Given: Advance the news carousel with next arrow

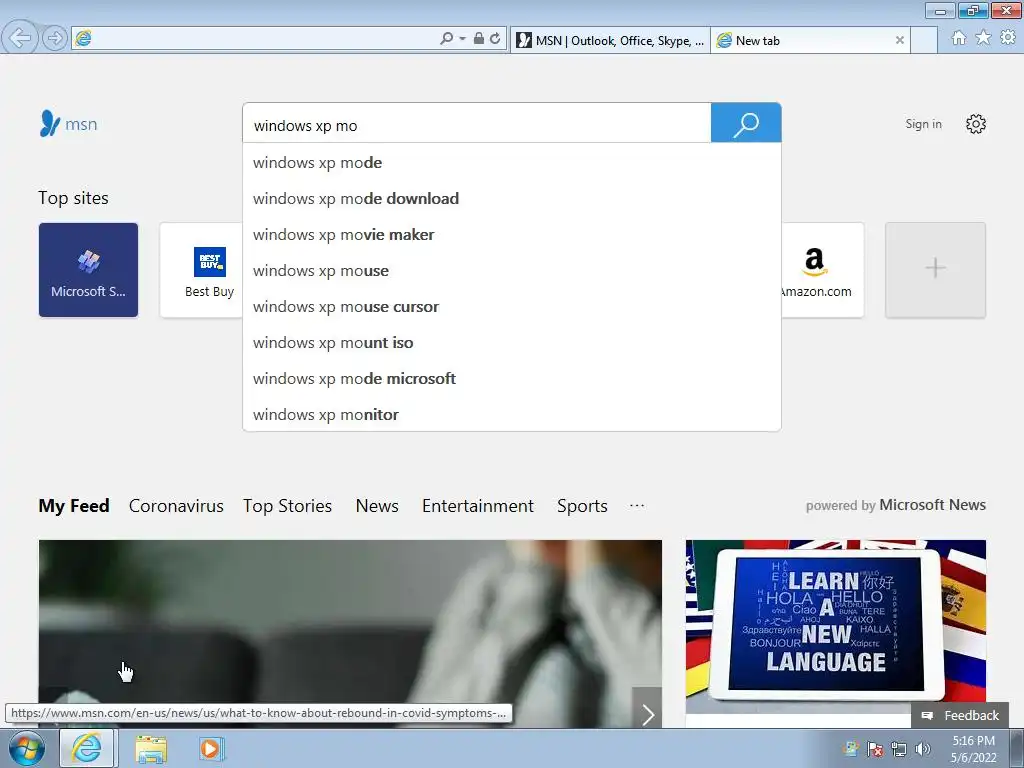Looking at the screenshot, I should coord(647,714).
